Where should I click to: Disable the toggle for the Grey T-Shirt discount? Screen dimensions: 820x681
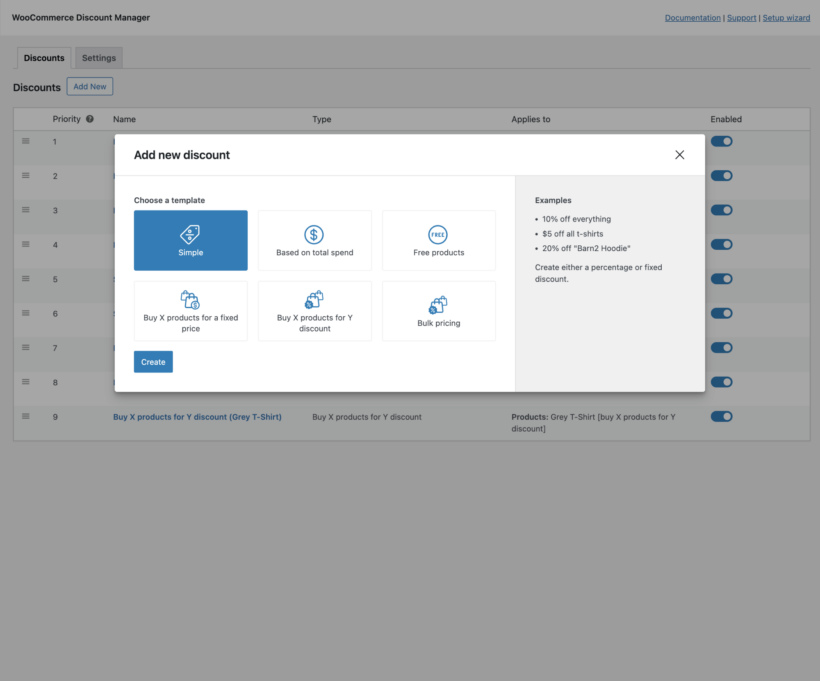point(721,417)
